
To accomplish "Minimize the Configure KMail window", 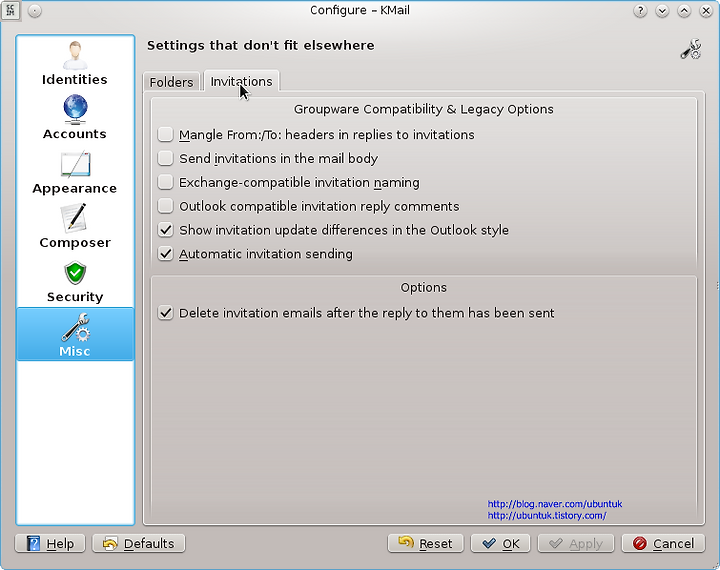I will [662, 11].
